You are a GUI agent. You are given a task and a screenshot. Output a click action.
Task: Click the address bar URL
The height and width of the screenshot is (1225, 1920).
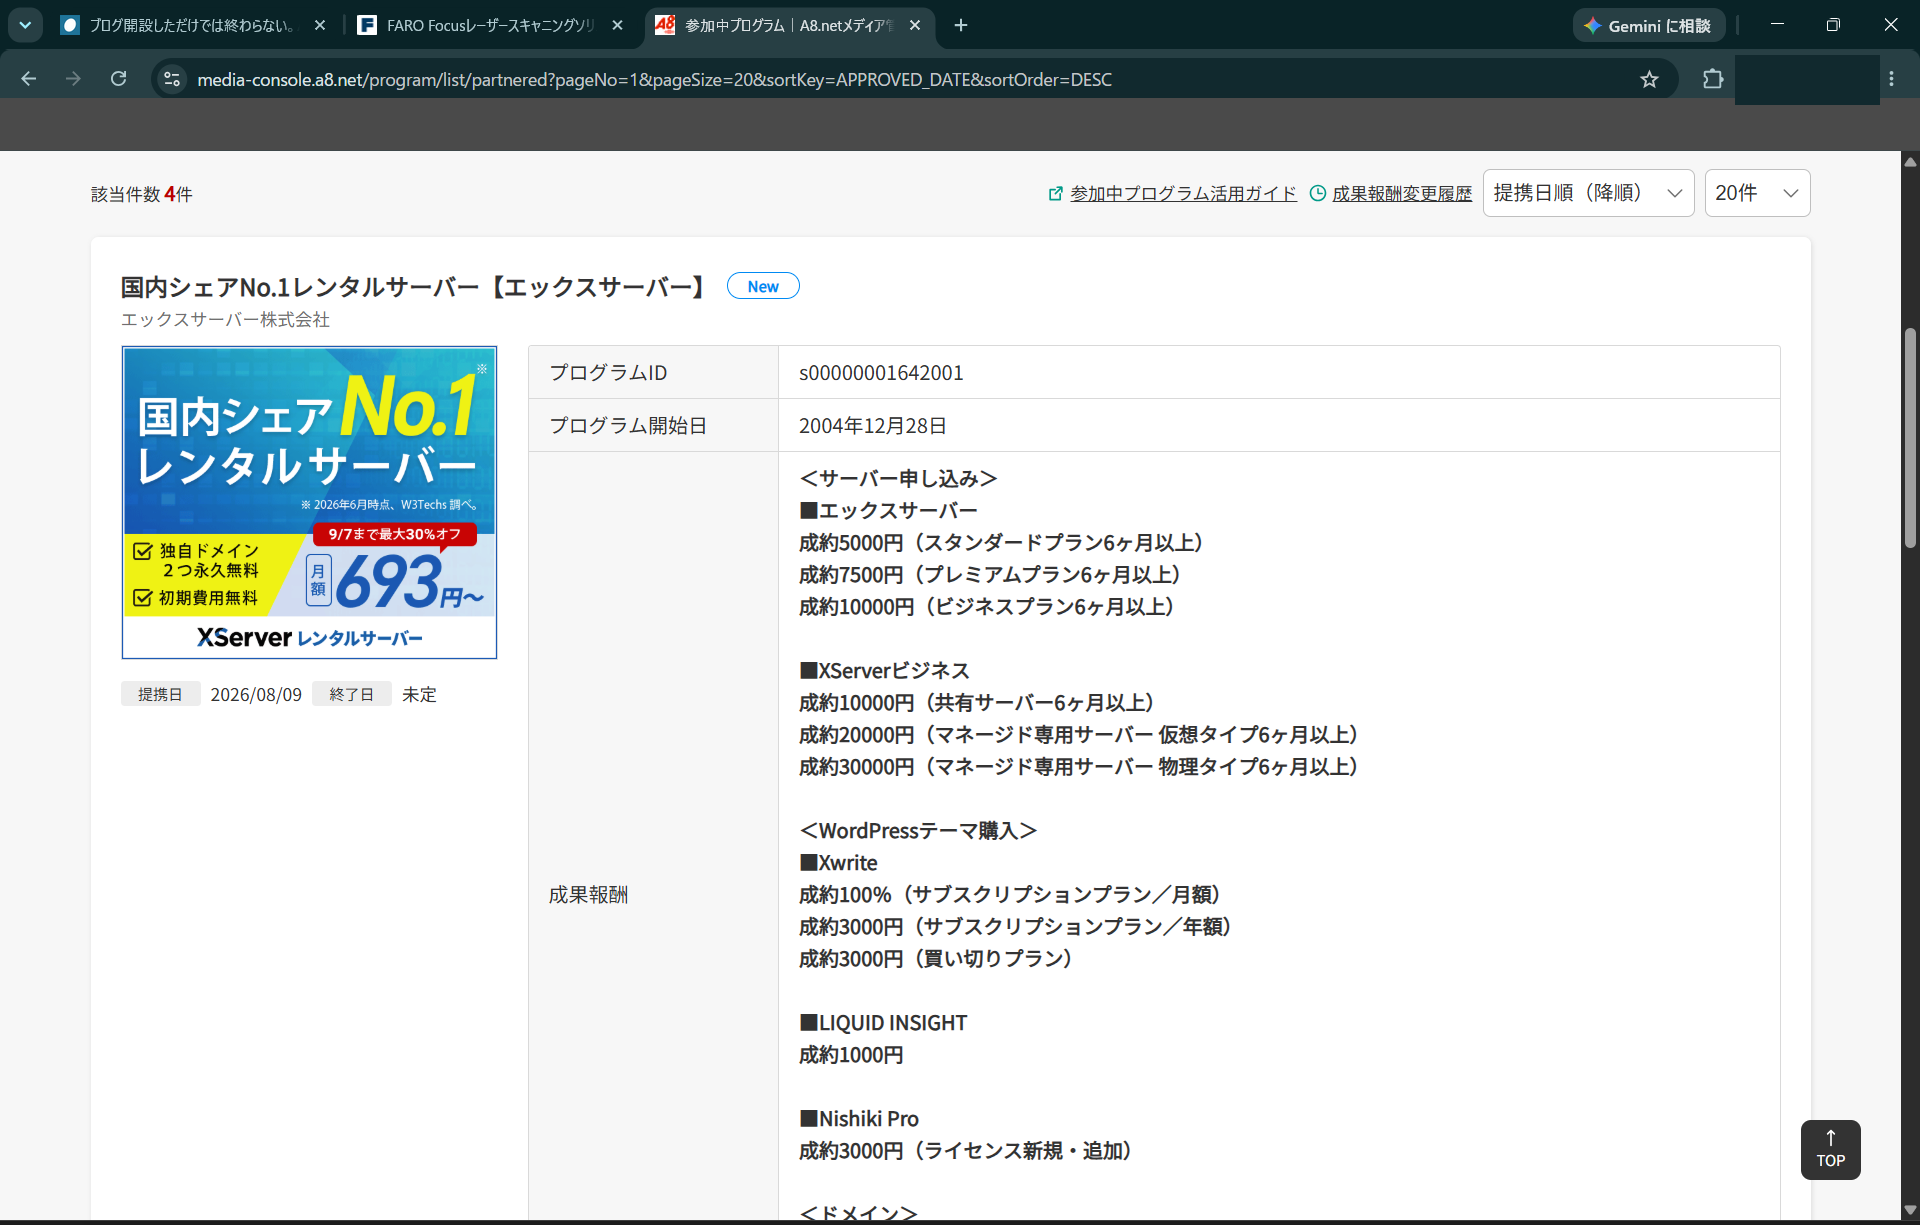pos(654,79)
